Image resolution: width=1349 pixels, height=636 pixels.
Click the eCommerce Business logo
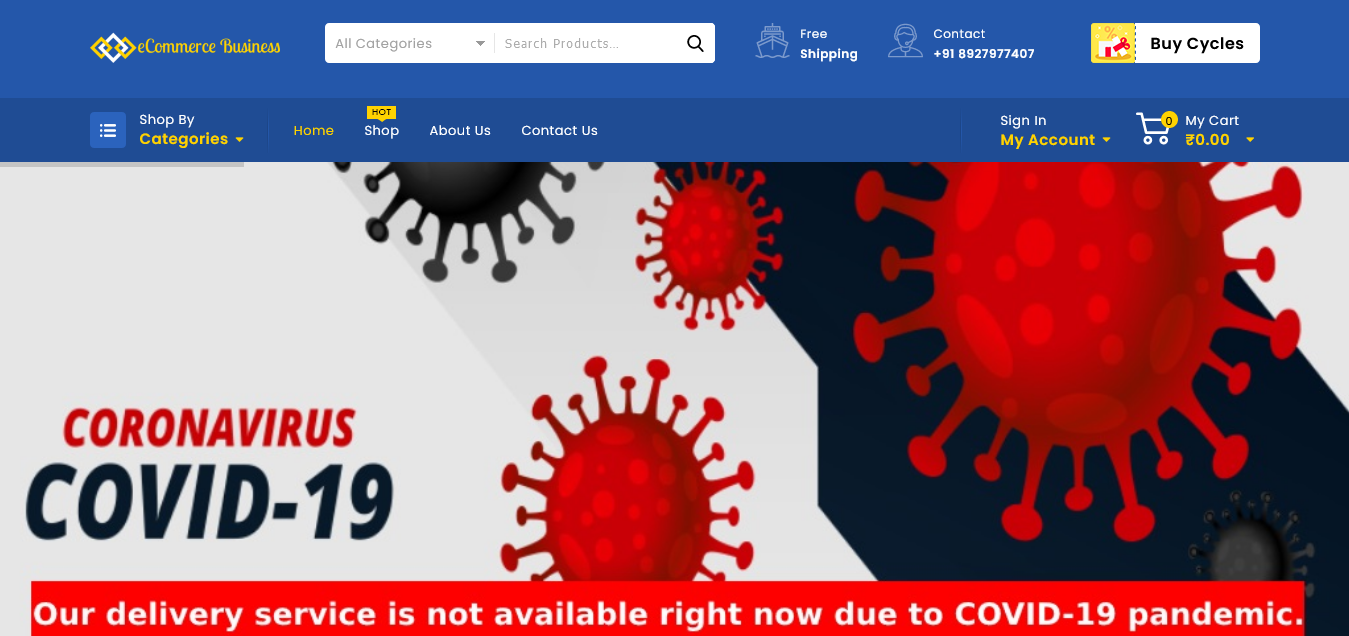click(x=186, y=46)
